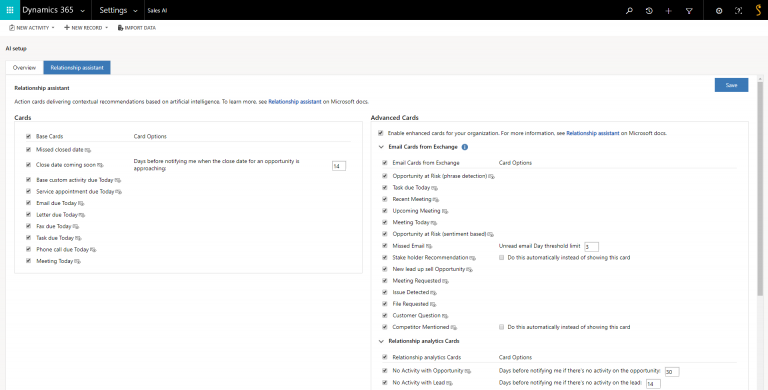
Task: Click preview icon next to Phone call due Today
Action: tap(93, 250)
